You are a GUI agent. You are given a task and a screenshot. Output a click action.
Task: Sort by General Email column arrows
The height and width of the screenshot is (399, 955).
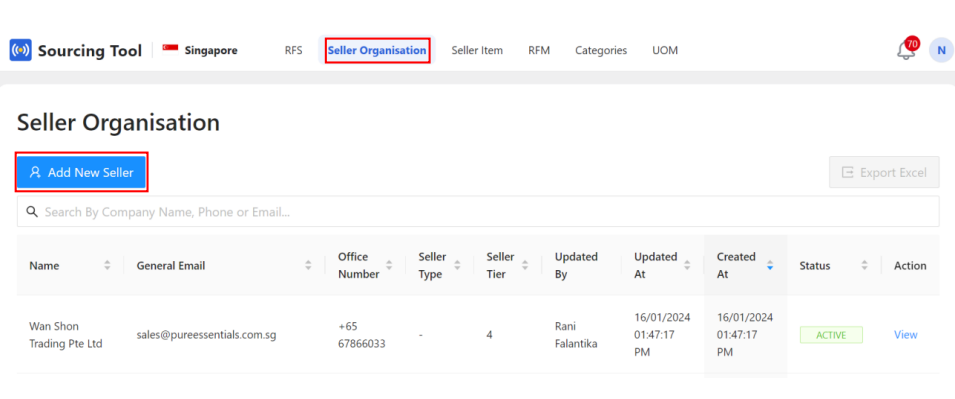pos(308,266)
